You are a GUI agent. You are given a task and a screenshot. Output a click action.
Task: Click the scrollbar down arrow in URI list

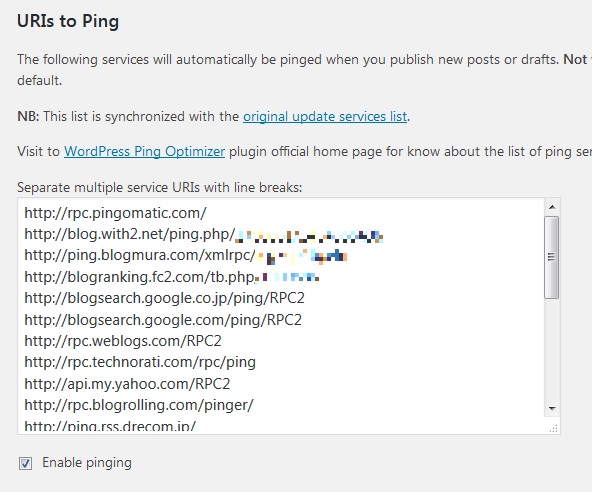[x=552, y=409]
